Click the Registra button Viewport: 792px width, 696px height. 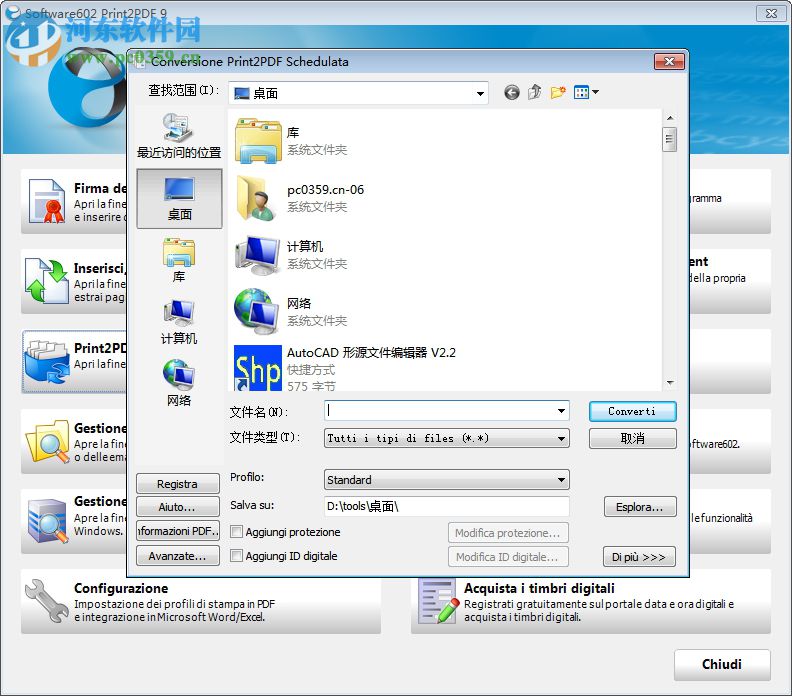click(x=178, y=484)
